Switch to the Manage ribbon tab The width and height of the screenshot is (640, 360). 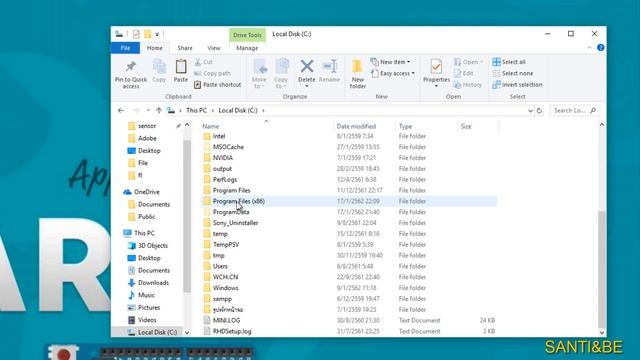(247, 48)
